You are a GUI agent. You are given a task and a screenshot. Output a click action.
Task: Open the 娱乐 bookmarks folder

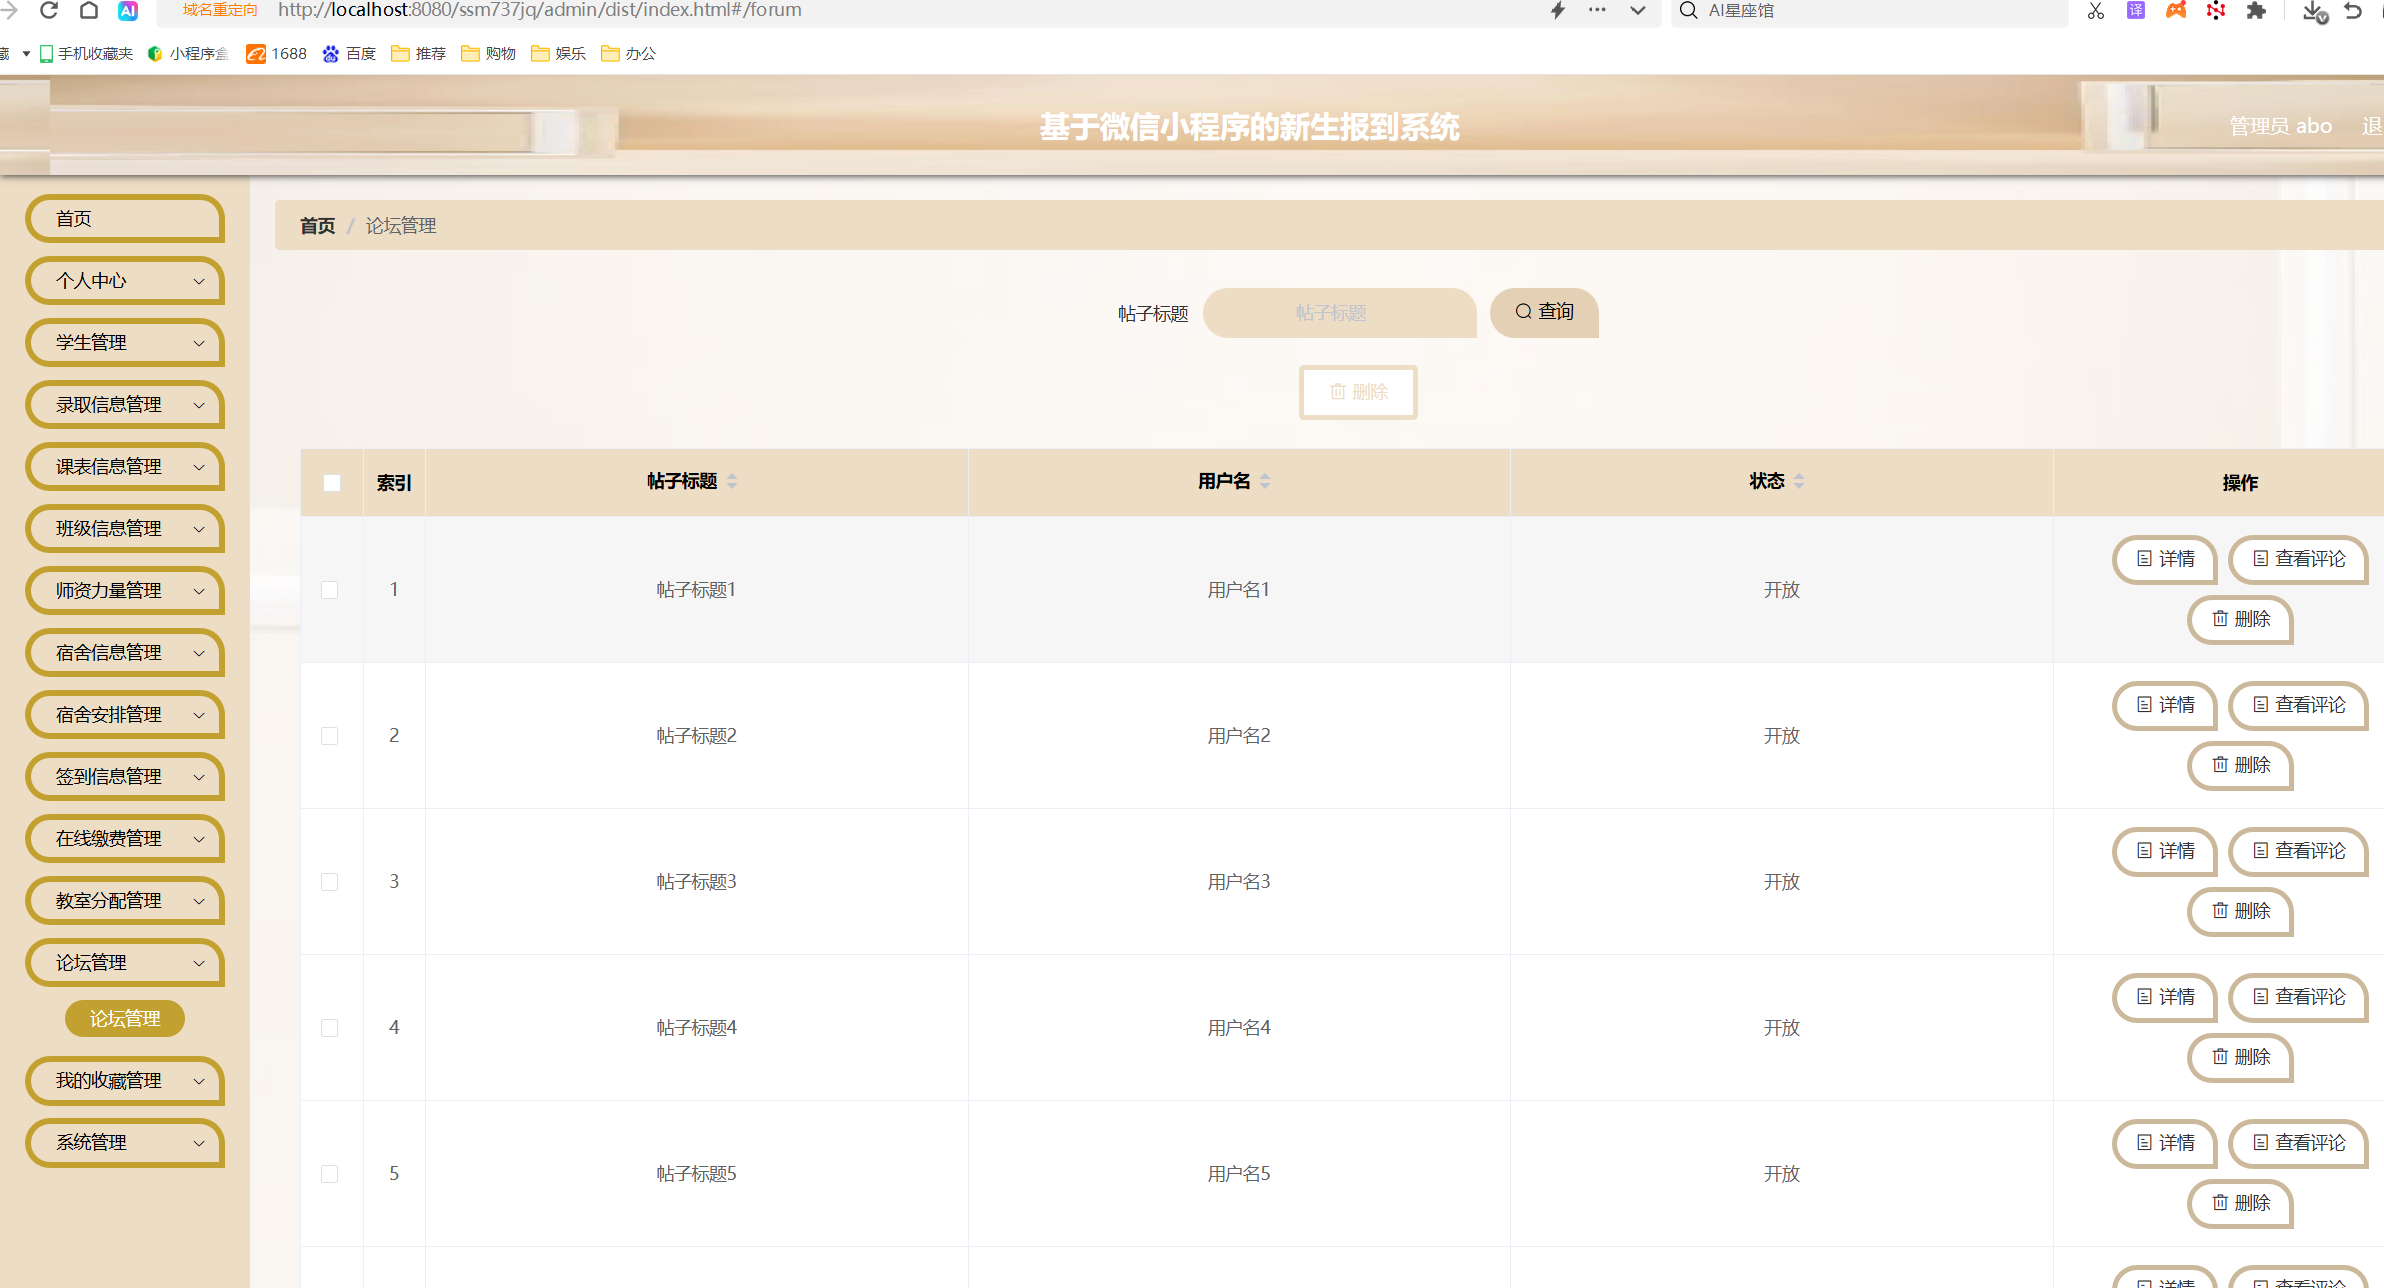click(558, 53)
